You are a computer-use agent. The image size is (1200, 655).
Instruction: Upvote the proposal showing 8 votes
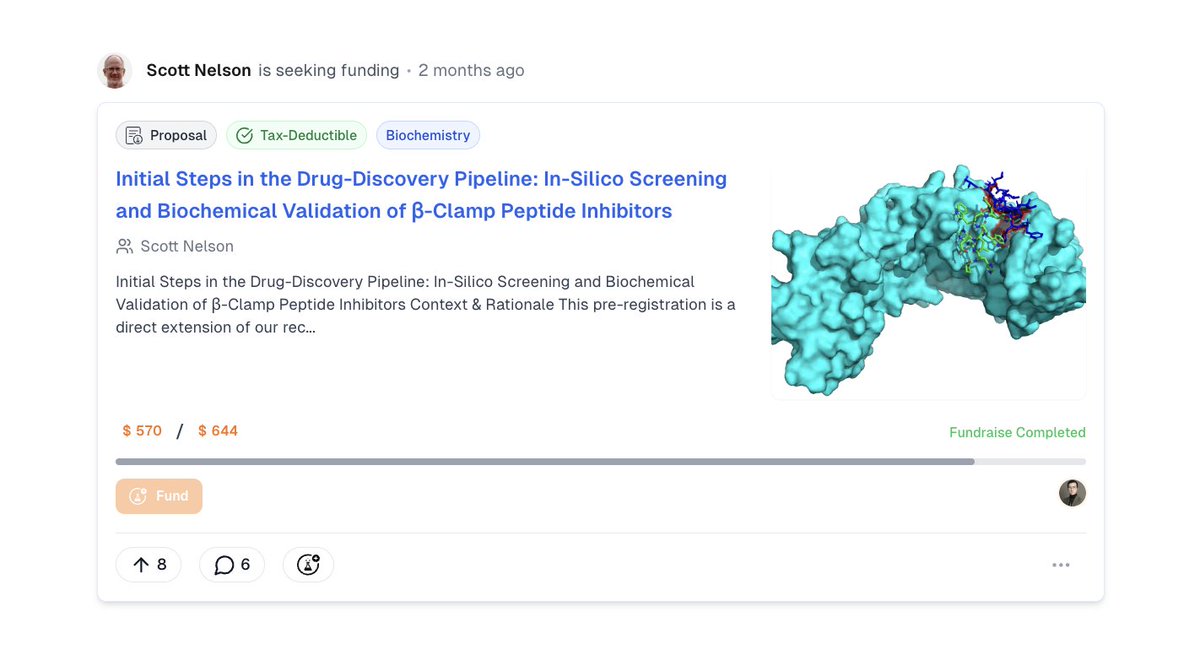coord(149,565)
